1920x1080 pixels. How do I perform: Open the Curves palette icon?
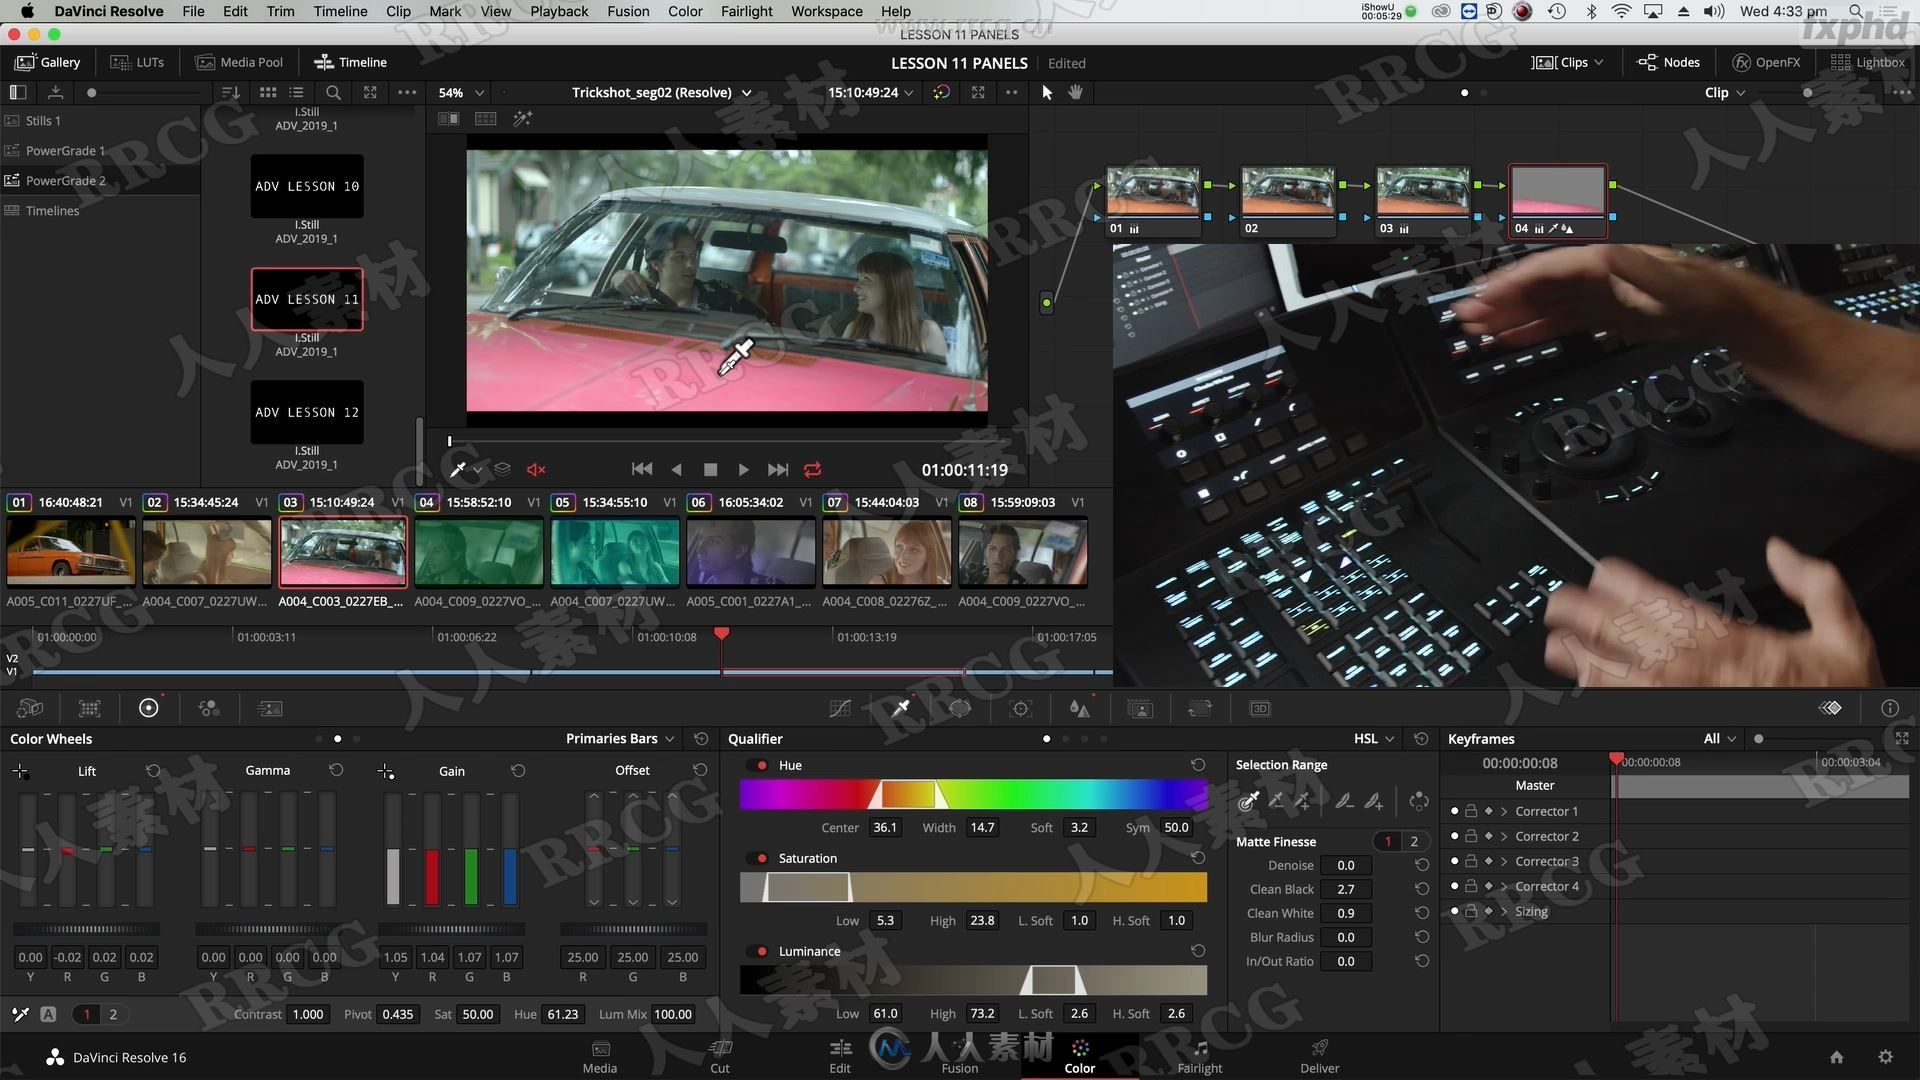[x=840, y=708]
